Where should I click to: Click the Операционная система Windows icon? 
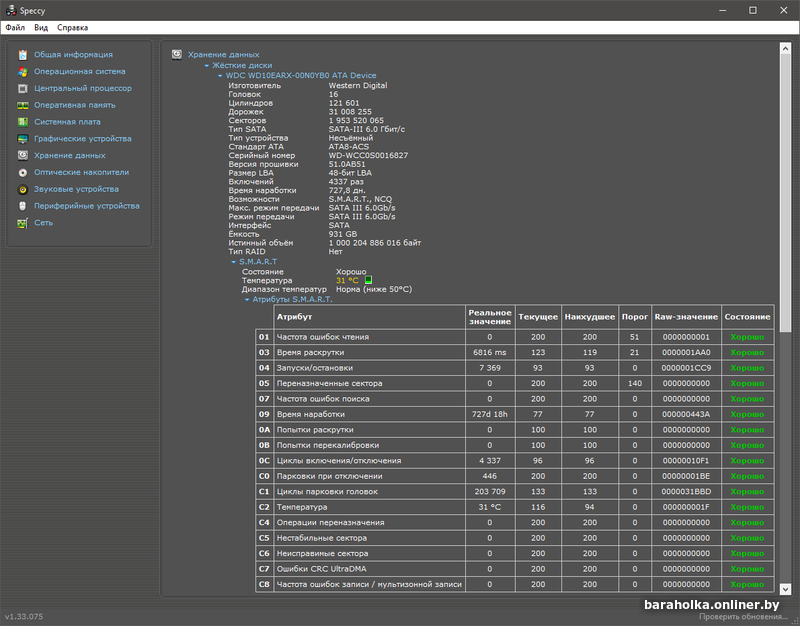coord(22,72)
